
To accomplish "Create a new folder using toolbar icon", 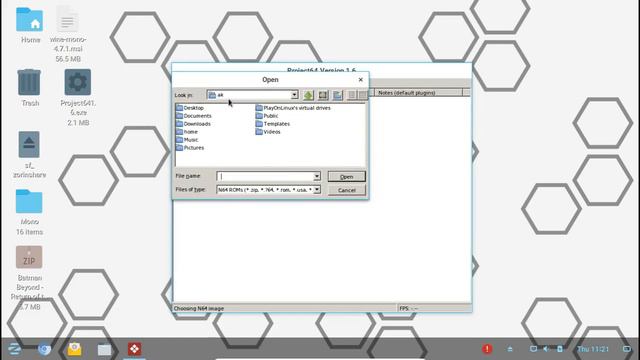I will pos(338,95).
